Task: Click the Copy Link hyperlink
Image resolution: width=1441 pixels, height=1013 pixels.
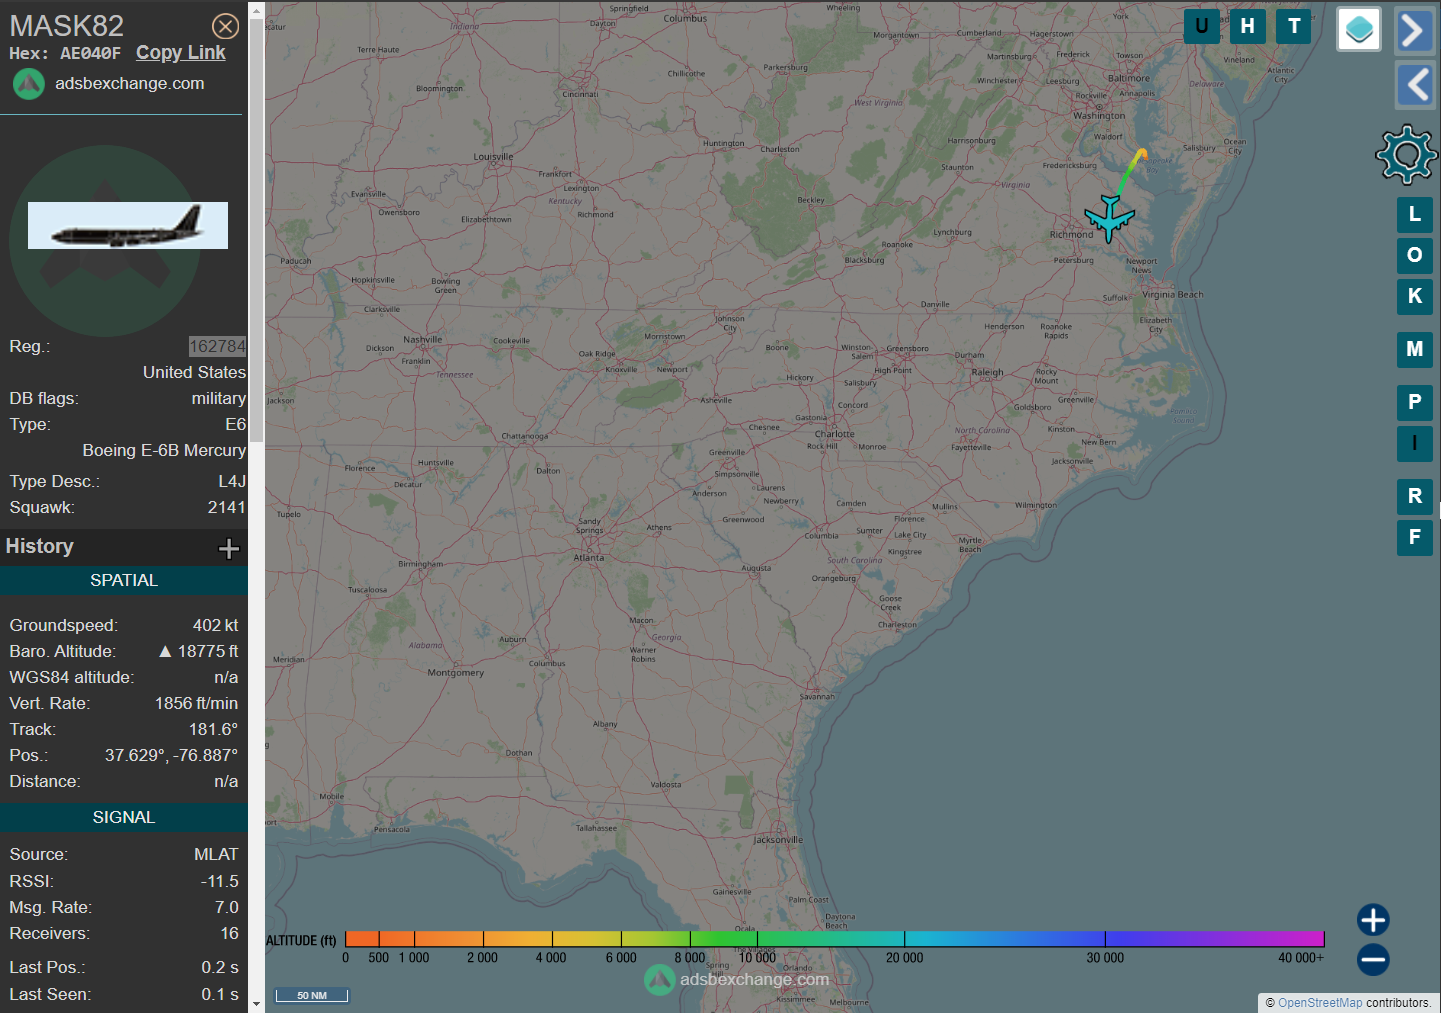Action: pyautogui.click(x=181, y=53)
